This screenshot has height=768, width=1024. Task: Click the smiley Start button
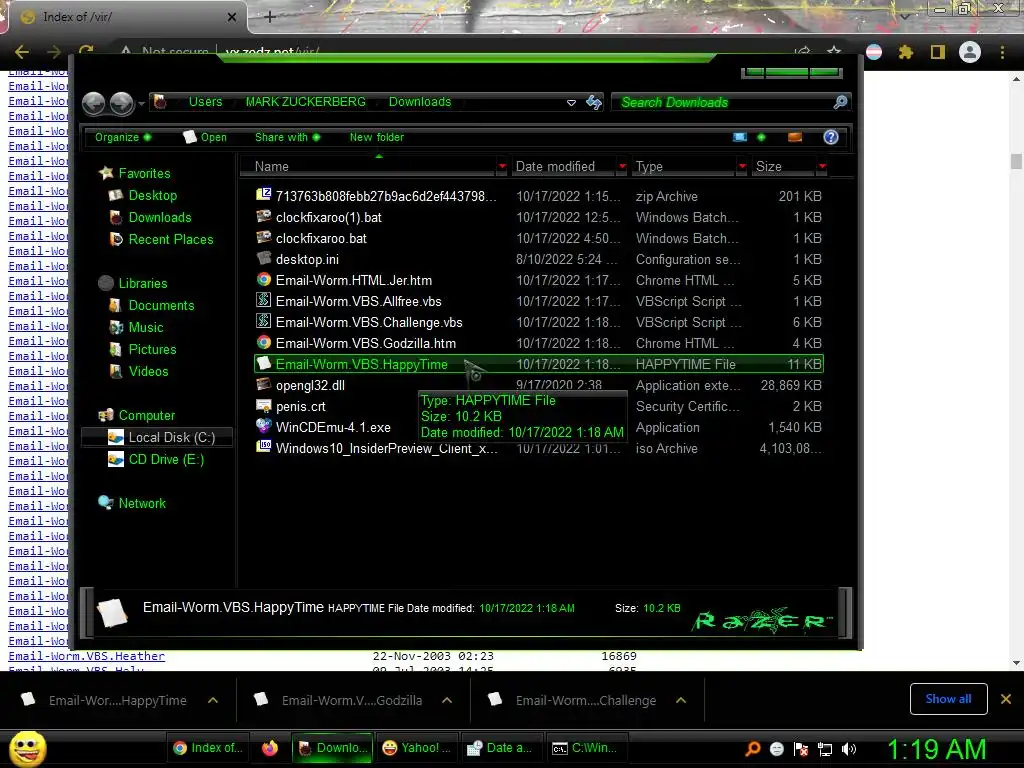[27, 748]
